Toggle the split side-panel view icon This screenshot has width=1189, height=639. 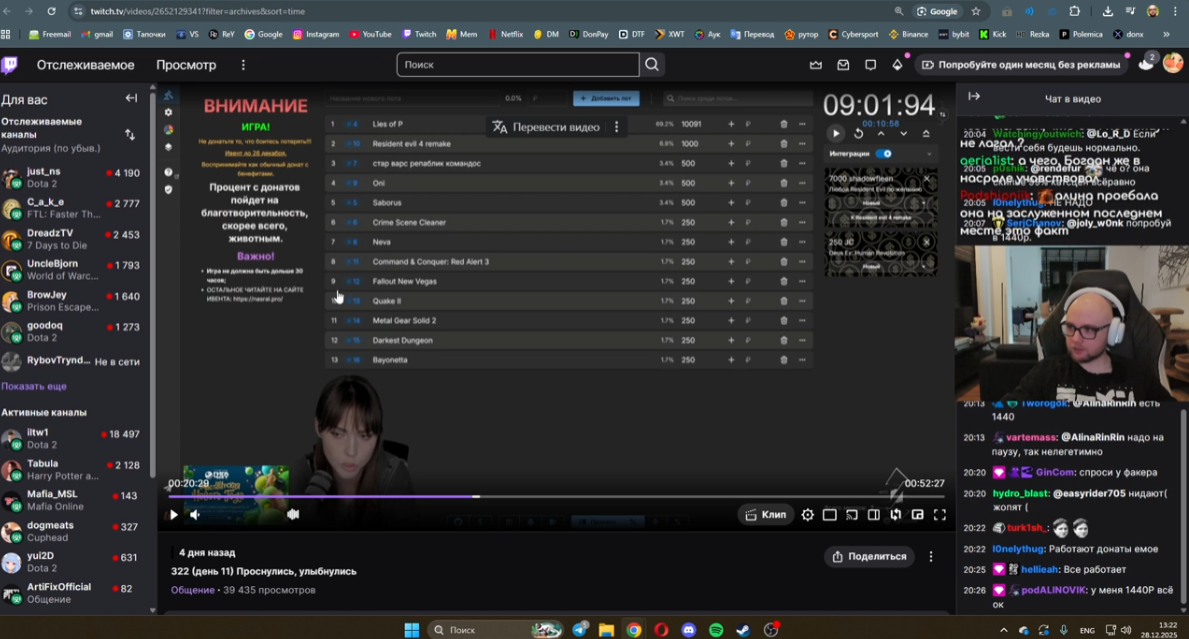click(874, 515)
